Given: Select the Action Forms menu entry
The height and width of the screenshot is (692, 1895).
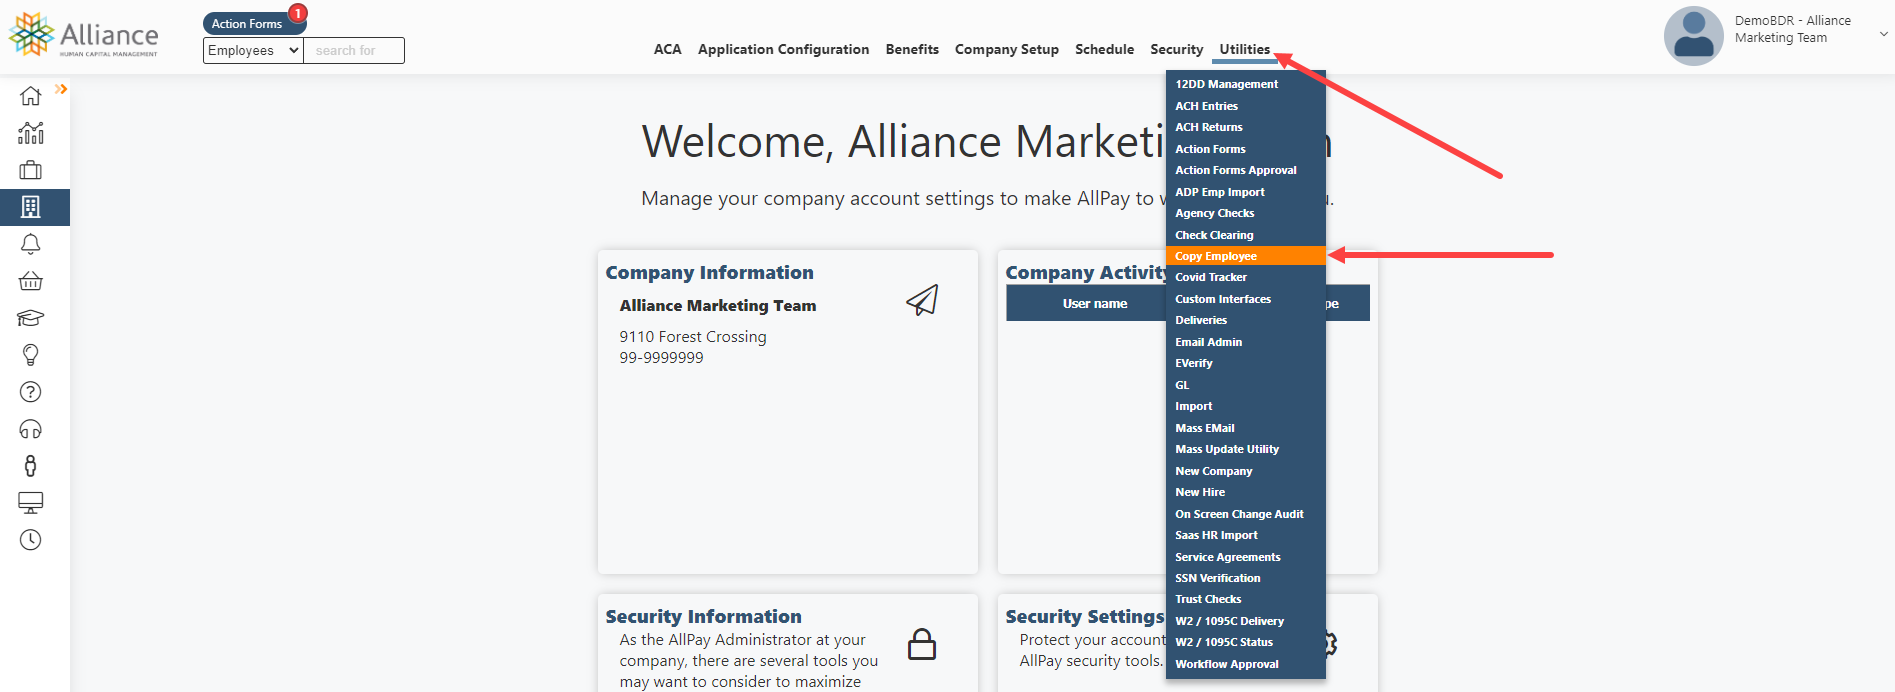Looking at the screenshot, I should click(x=1246, y=149).
